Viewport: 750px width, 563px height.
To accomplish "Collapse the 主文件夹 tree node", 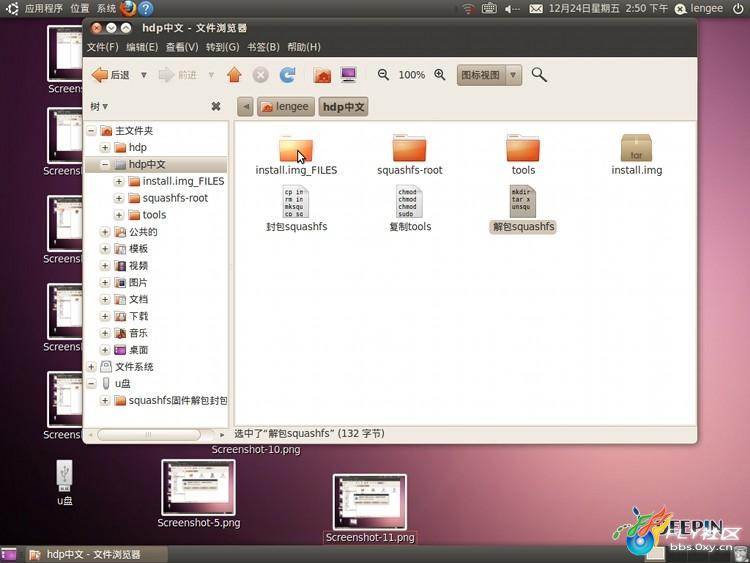I will coord(91,131).
